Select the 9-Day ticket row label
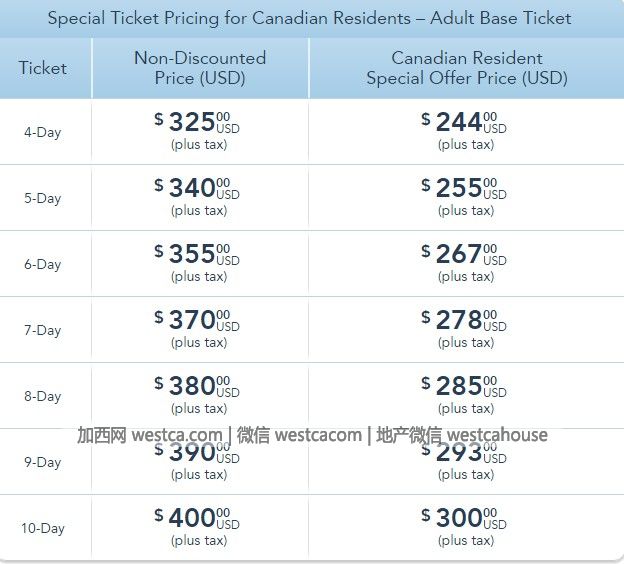The width and height of the screenshot is (624, 564). point(43,463)
